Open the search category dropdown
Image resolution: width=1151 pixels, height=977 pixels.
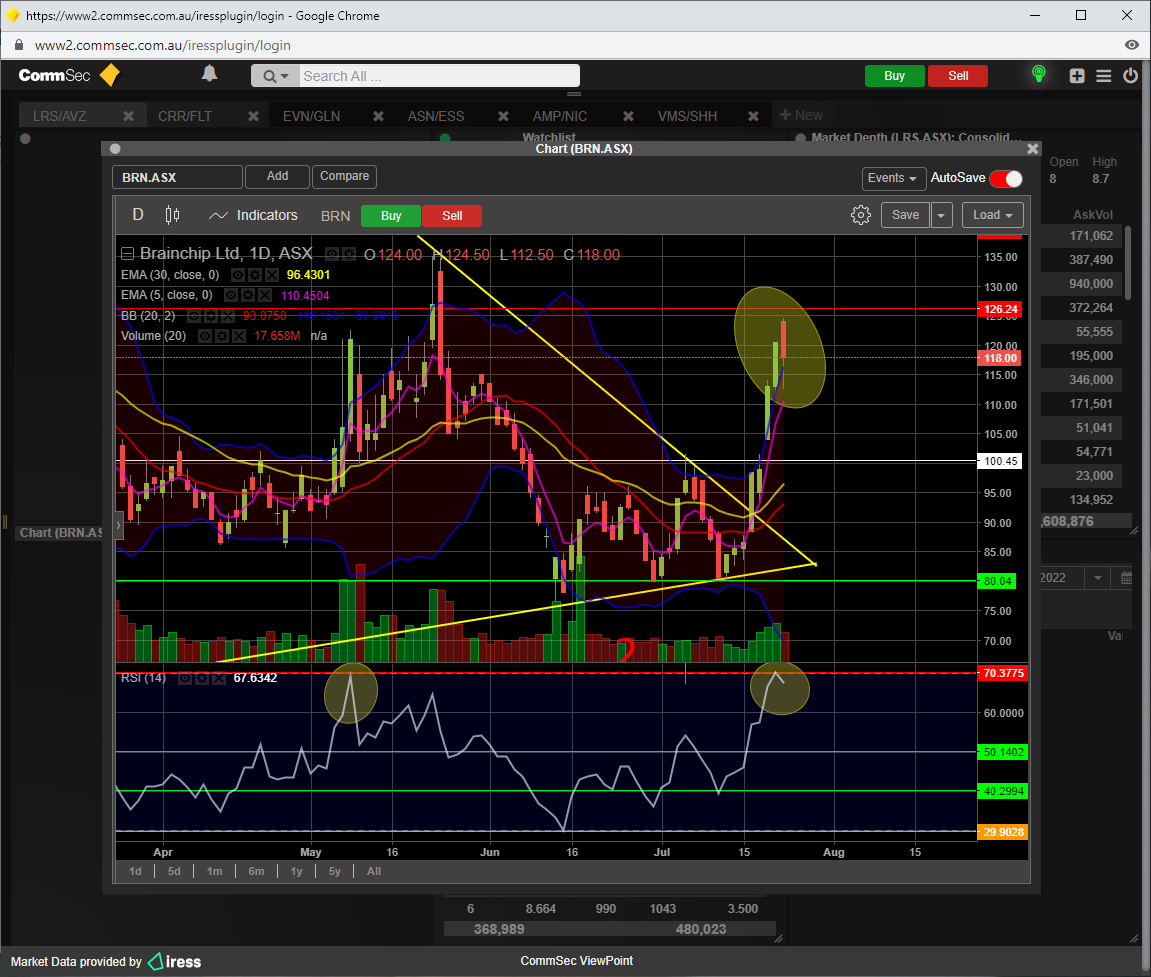275,76
